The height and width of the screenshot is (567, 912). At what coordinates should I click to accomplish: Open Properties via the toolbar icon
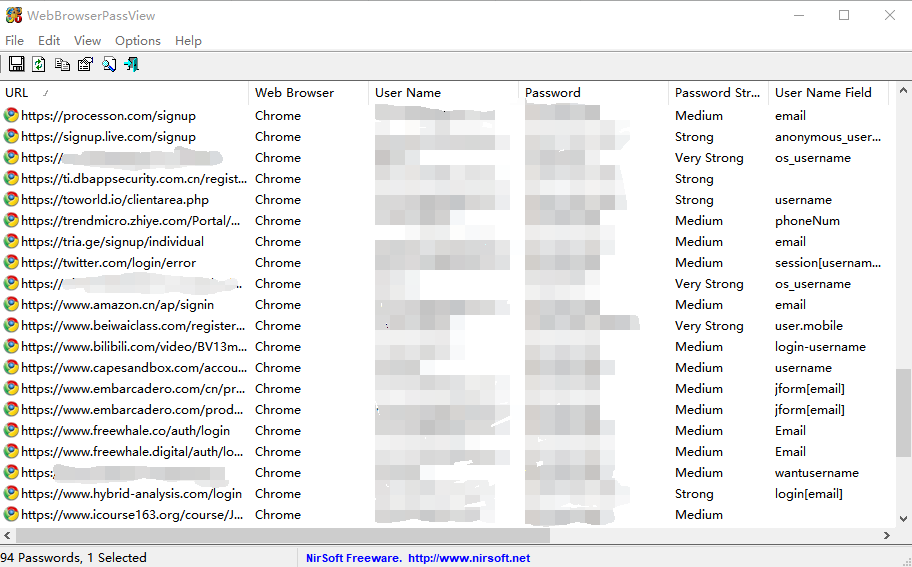[x=86, y=64]
